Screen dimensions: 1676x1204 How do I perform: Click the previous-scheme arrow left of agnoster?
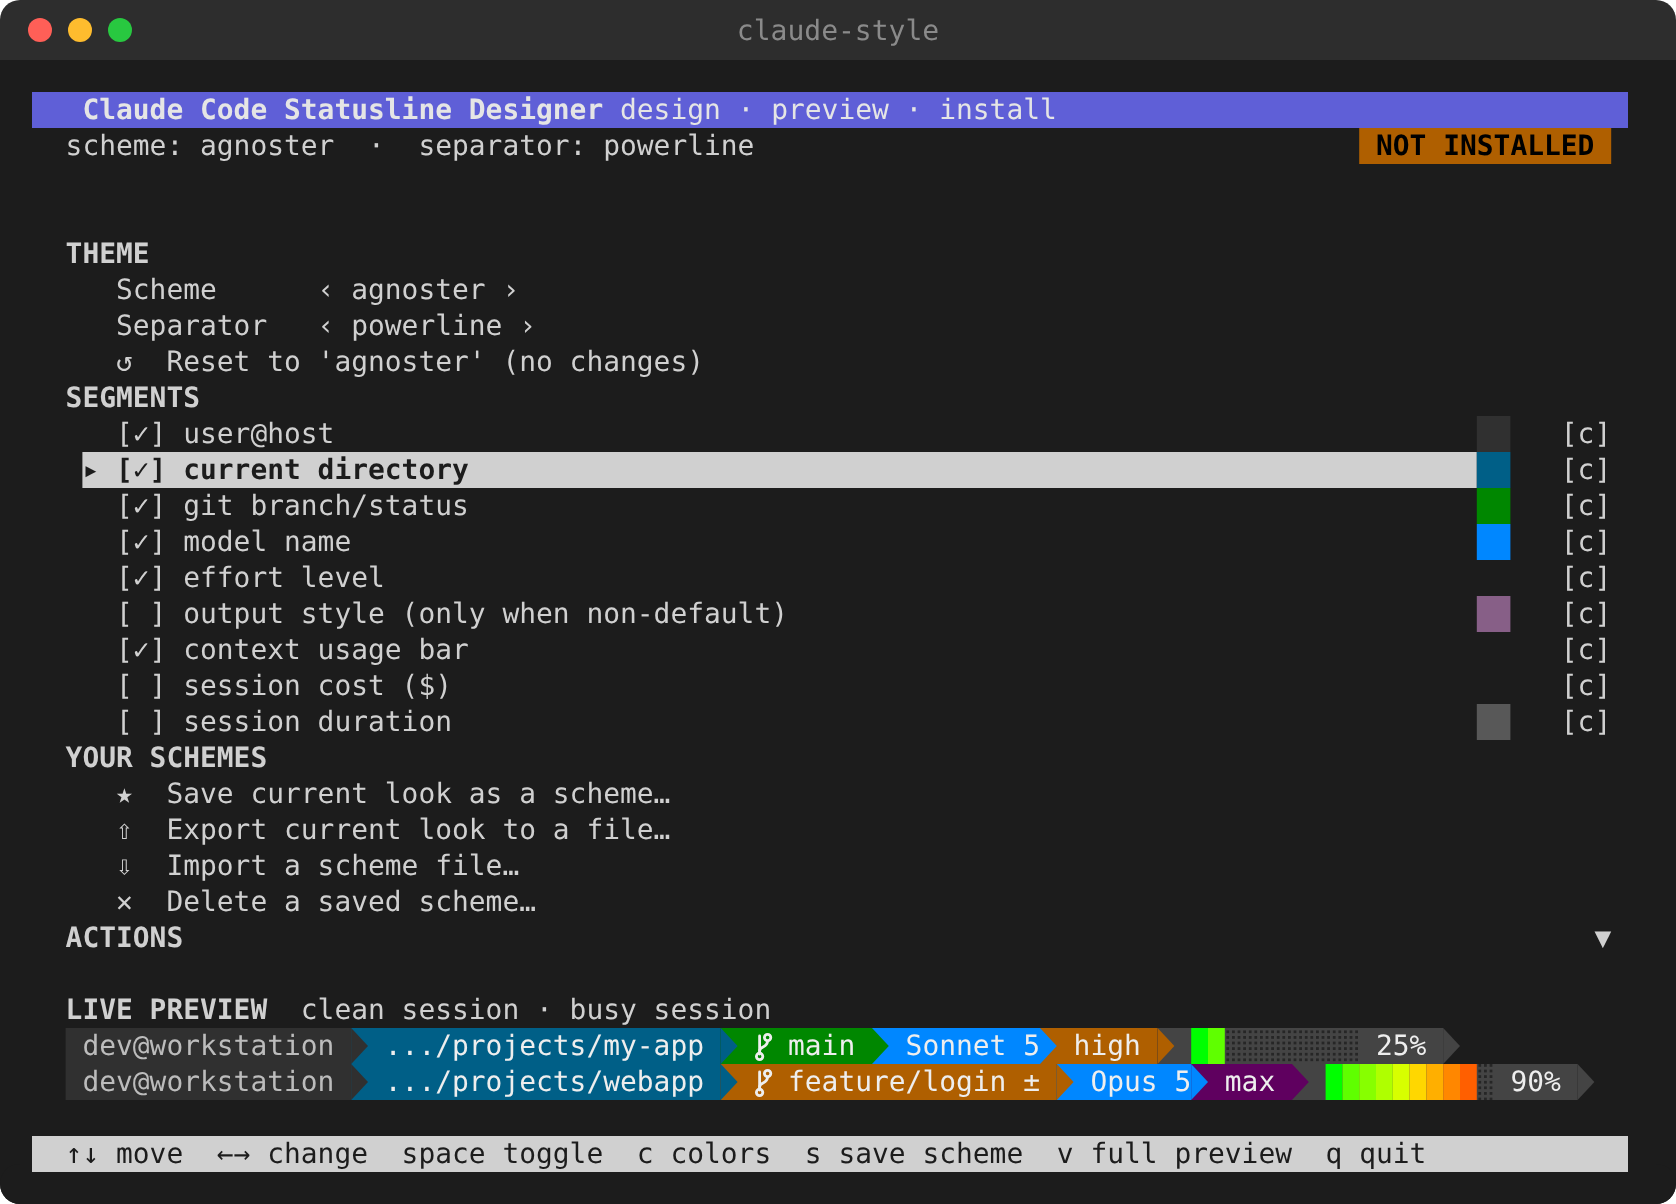[326, 290]
